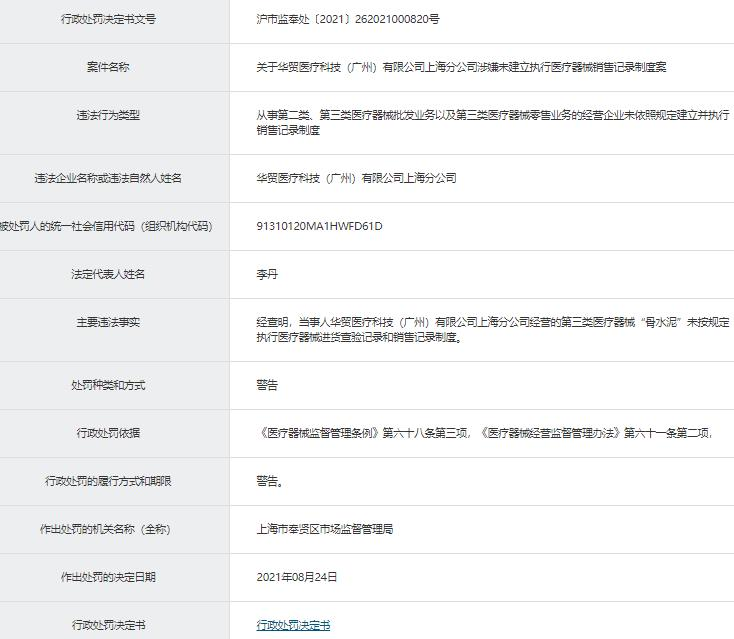Click the 行政处罚依据 label
This screenshot has width=734, height=639.
(x=108, y=433)
